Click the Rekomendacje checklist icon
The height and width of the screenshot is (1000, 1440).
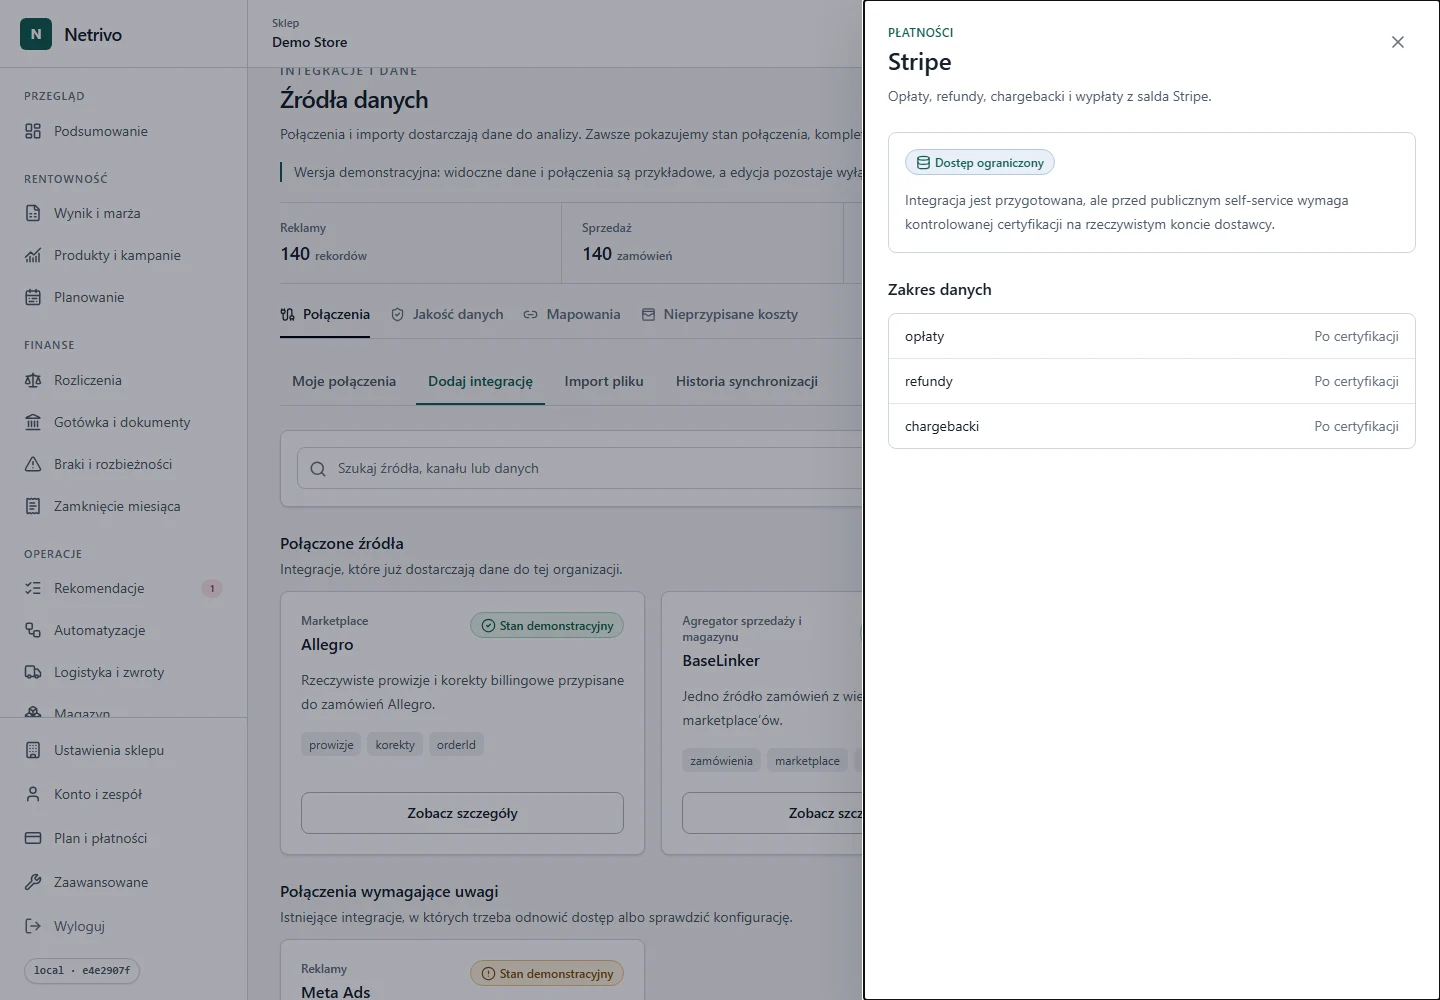(x=33, y=588)
